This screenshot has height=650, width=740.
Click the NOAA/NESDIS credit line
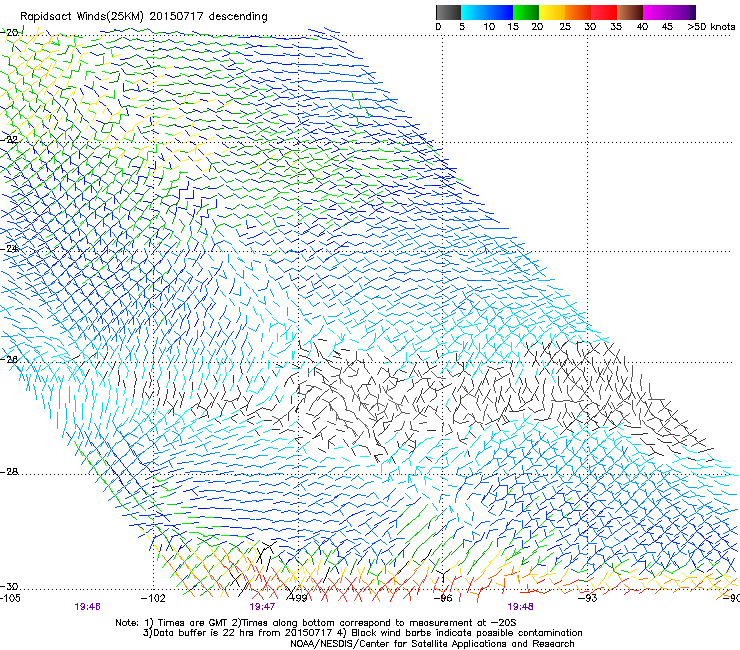(x=432, y=644)
